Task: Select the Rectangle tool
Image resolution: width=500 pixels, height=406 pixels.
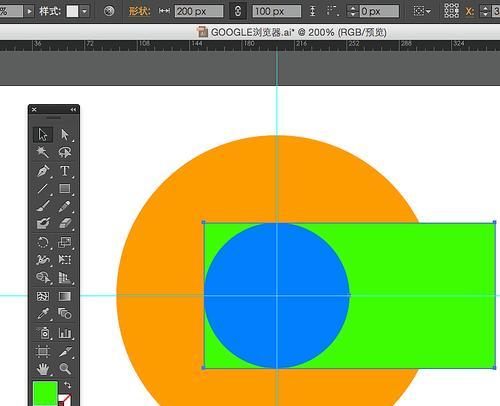Action: click(x=65, y=189)
